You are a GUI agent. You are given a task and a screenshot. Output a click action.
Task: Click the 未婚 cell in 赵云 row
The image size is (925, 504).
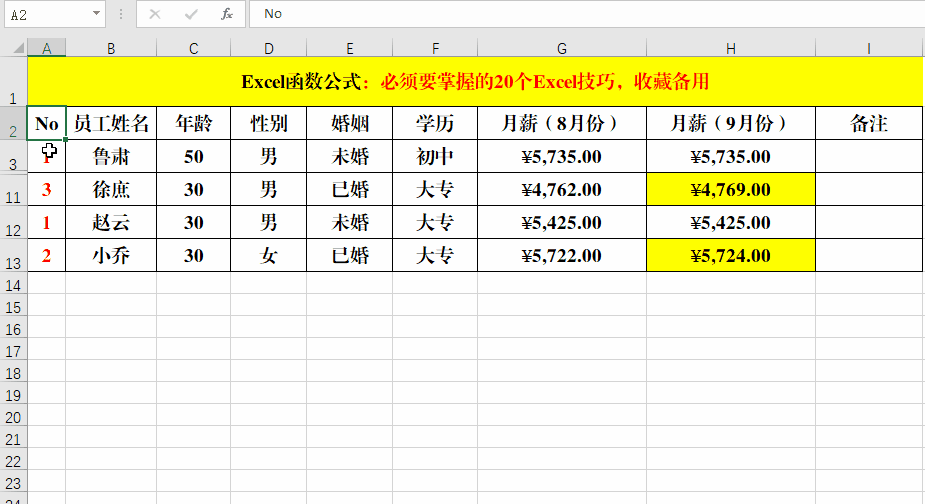350,222
